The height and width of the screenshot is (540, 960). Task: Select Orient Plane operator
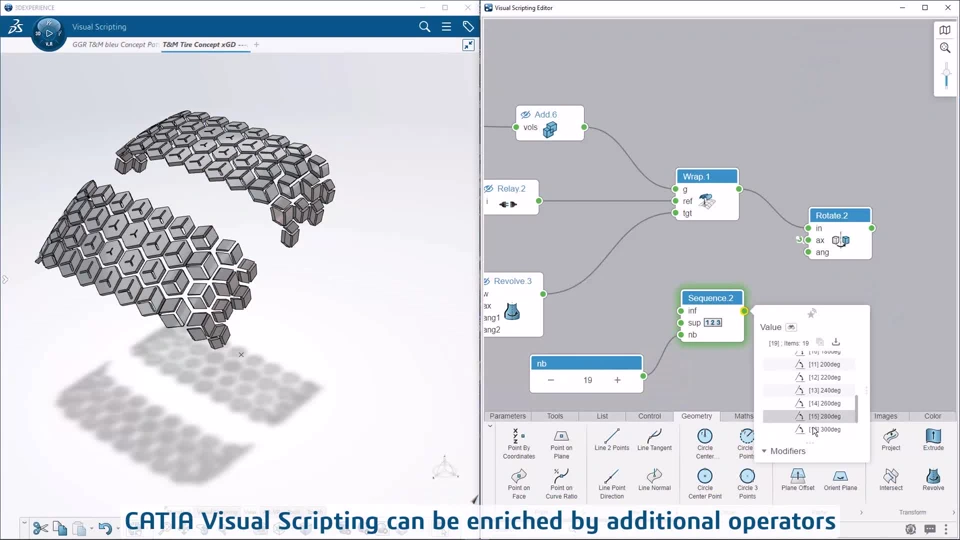pyautogui.click(x=840, y=479)
